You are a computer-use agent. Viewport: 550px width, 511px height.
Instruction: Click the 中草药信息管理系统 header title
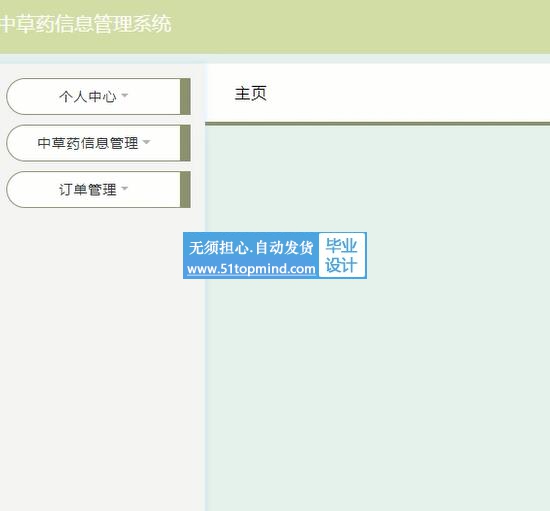(86, 24)
